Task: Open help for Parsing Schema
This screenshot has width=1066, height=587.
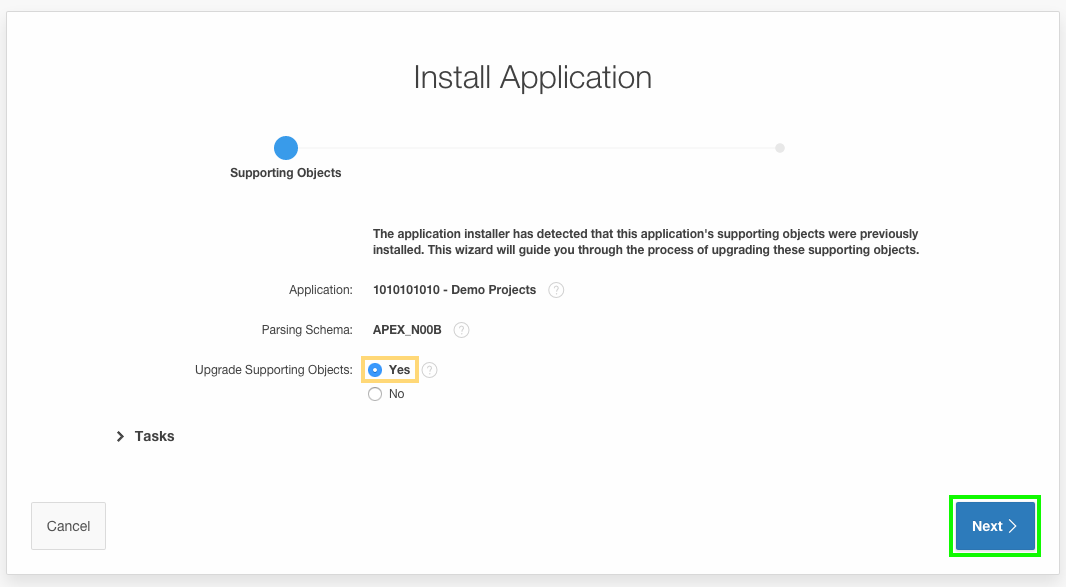Action: [461, 330]
